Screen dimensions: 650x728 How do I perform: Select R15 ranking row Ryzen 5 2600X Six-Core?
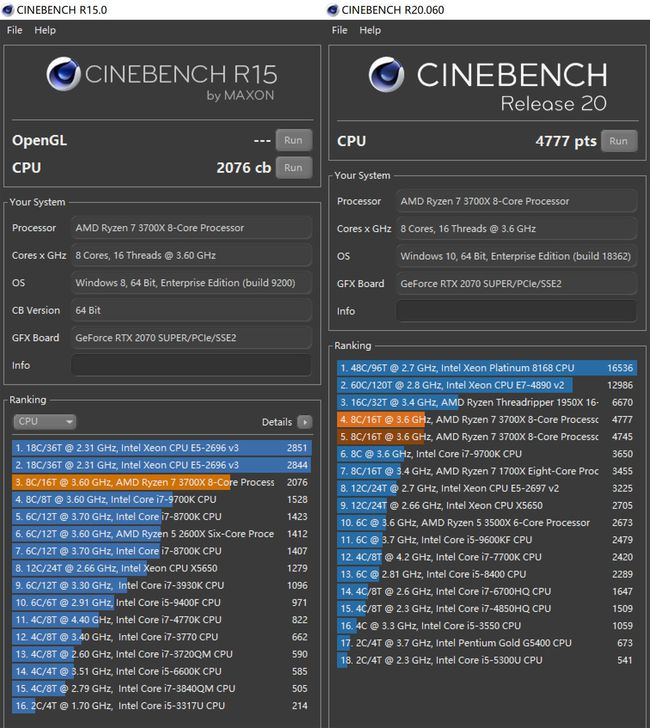(x=162, y=534)
